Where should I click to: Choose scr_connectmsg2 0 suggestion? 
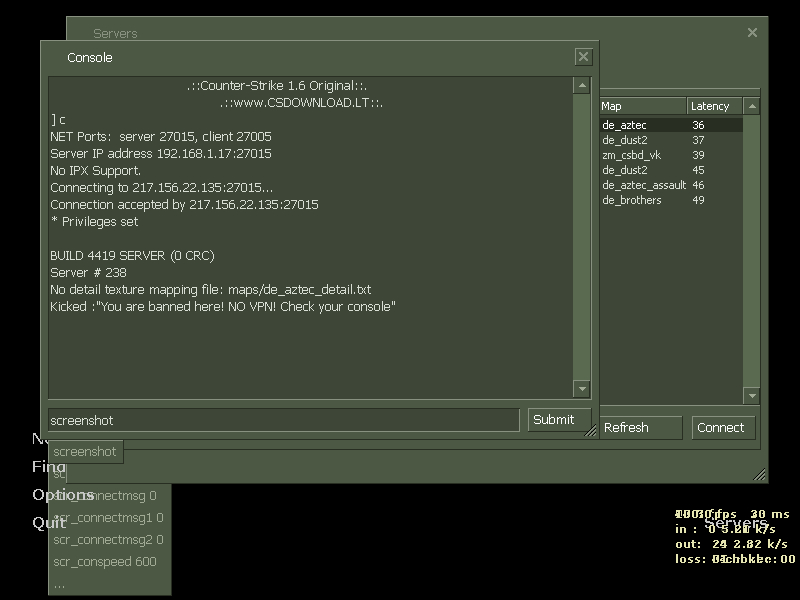(x=108, y=539)
